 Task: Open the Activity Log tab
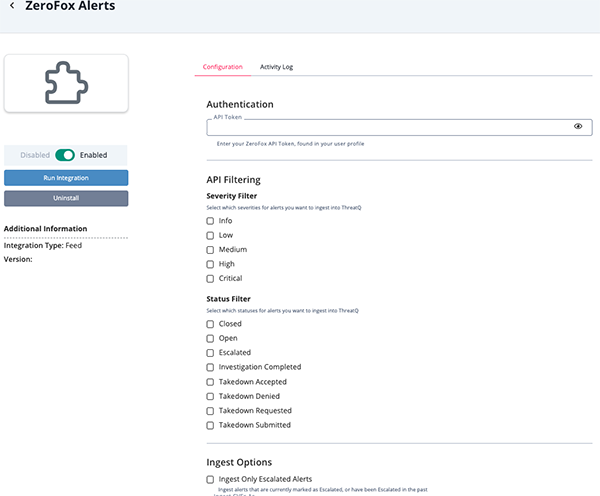point(276,67)
